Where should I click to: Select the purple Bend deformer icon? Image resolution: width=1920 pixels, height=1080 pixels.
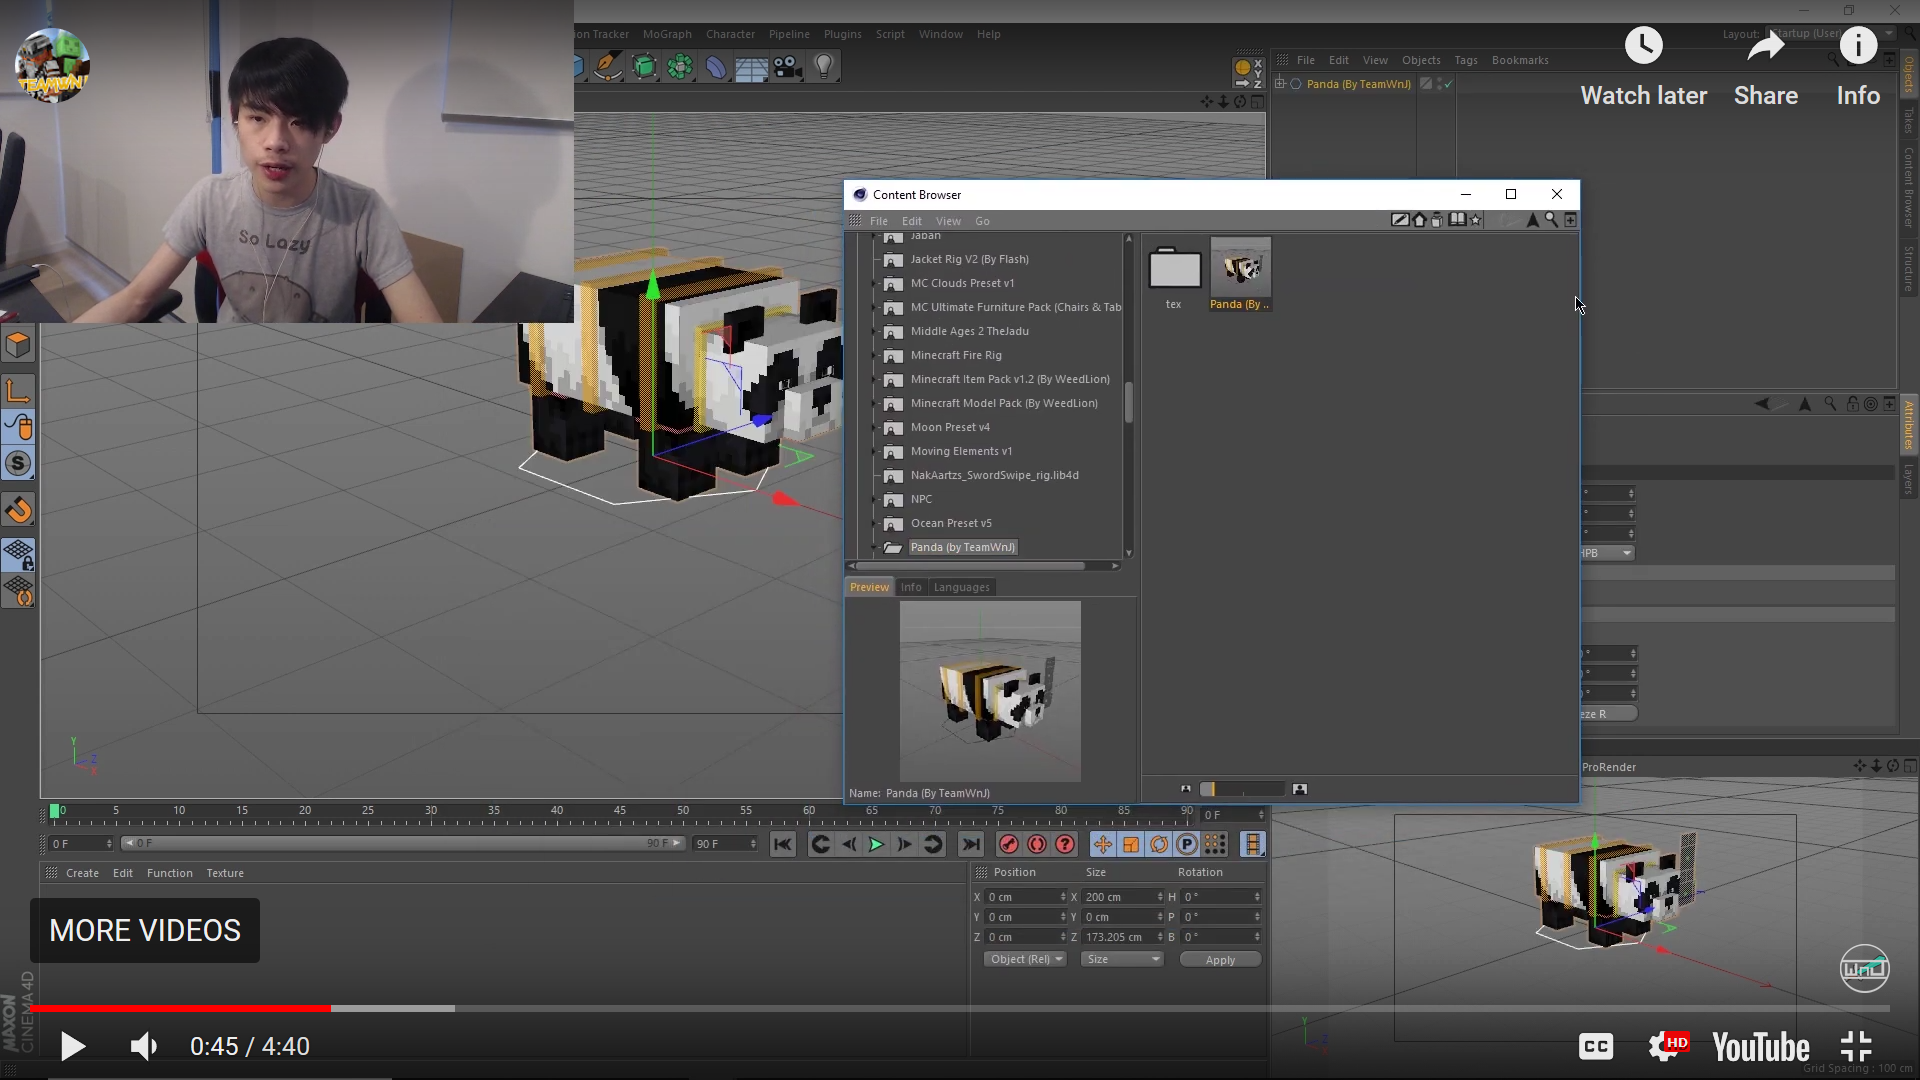coord(716,67)
